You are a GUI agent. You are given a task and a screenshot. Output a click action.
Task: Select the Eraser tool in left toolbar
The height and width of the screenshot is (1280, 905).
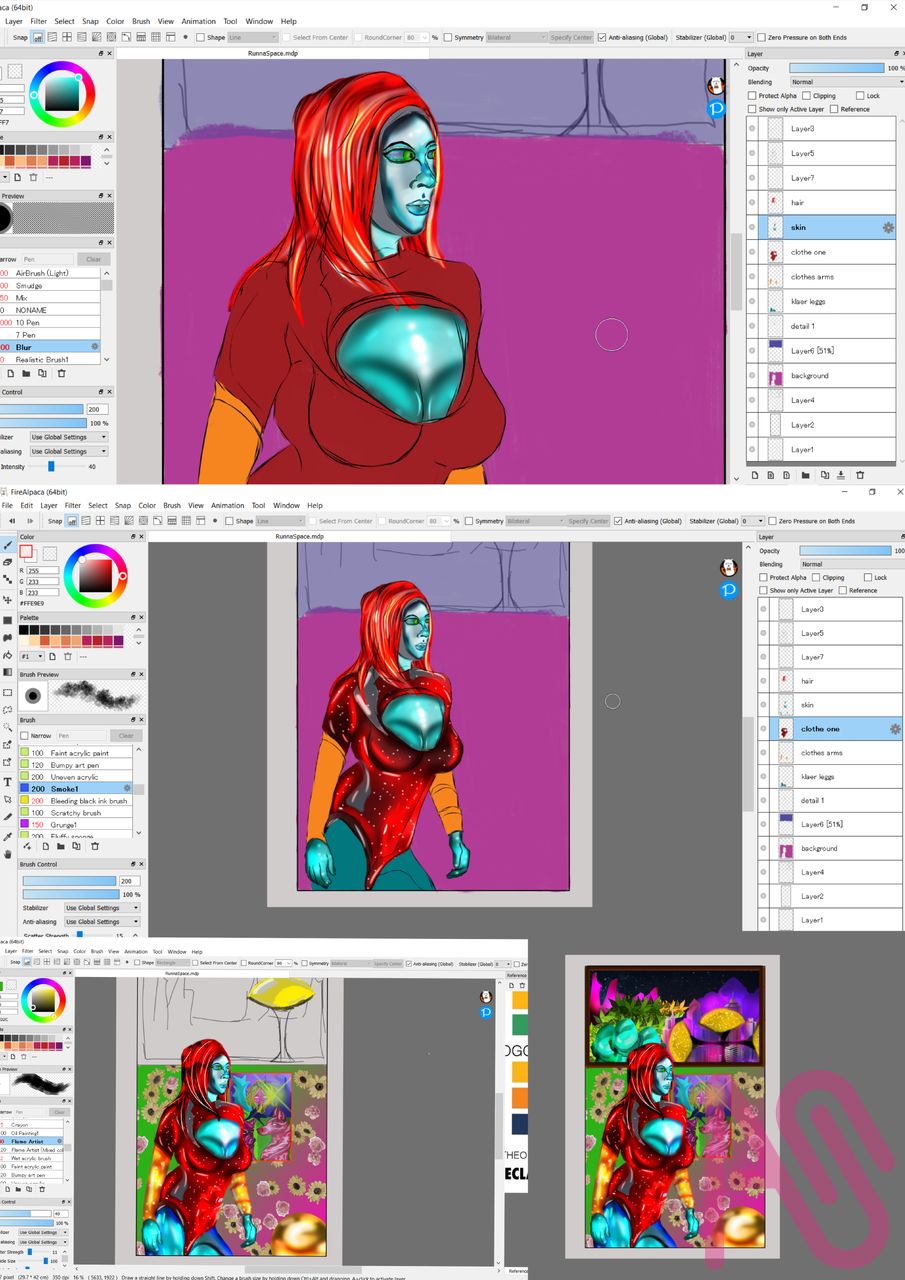pos(8,563)
